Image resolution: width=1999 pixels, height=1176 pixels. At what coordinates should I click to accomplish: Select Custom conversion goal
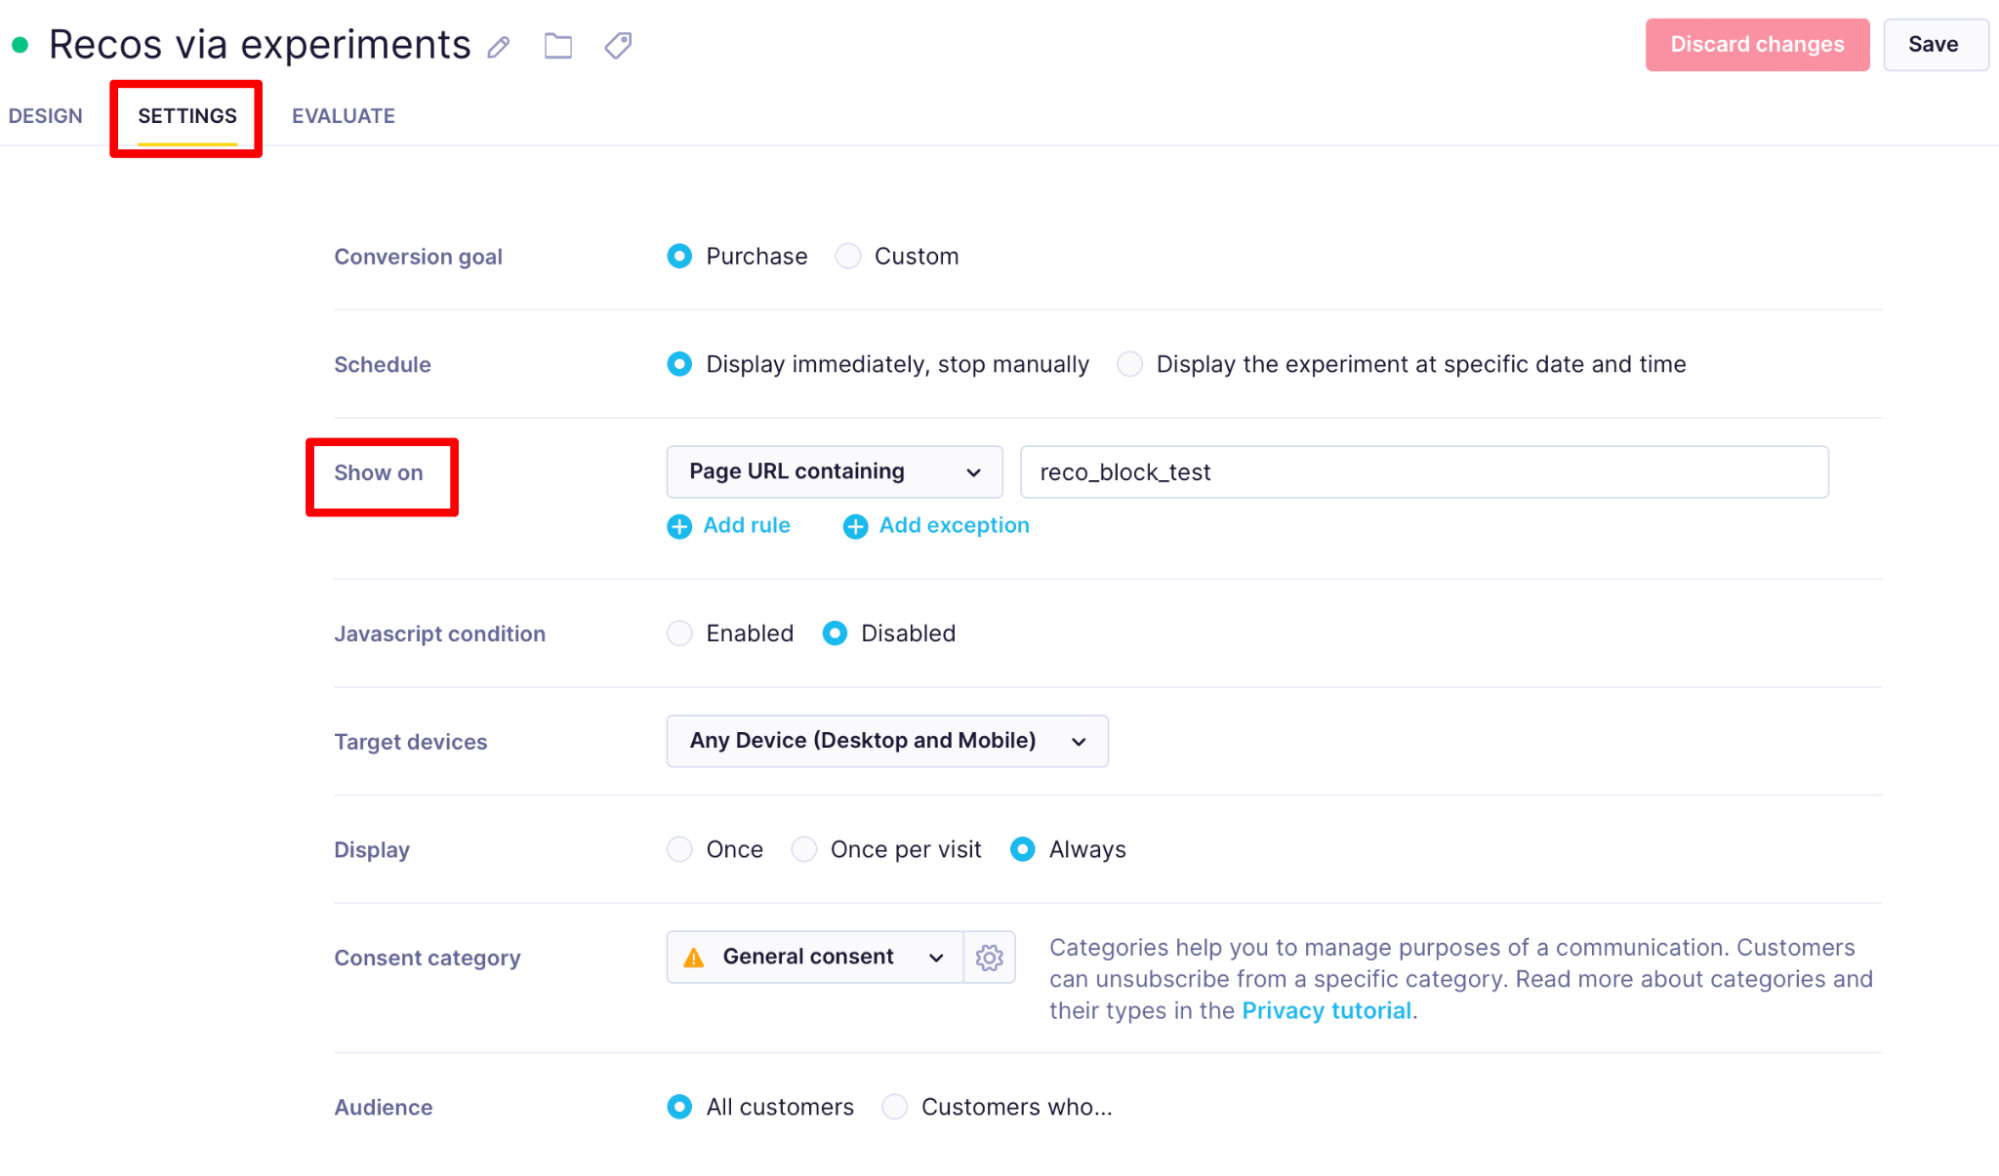[x=848, y=256]
